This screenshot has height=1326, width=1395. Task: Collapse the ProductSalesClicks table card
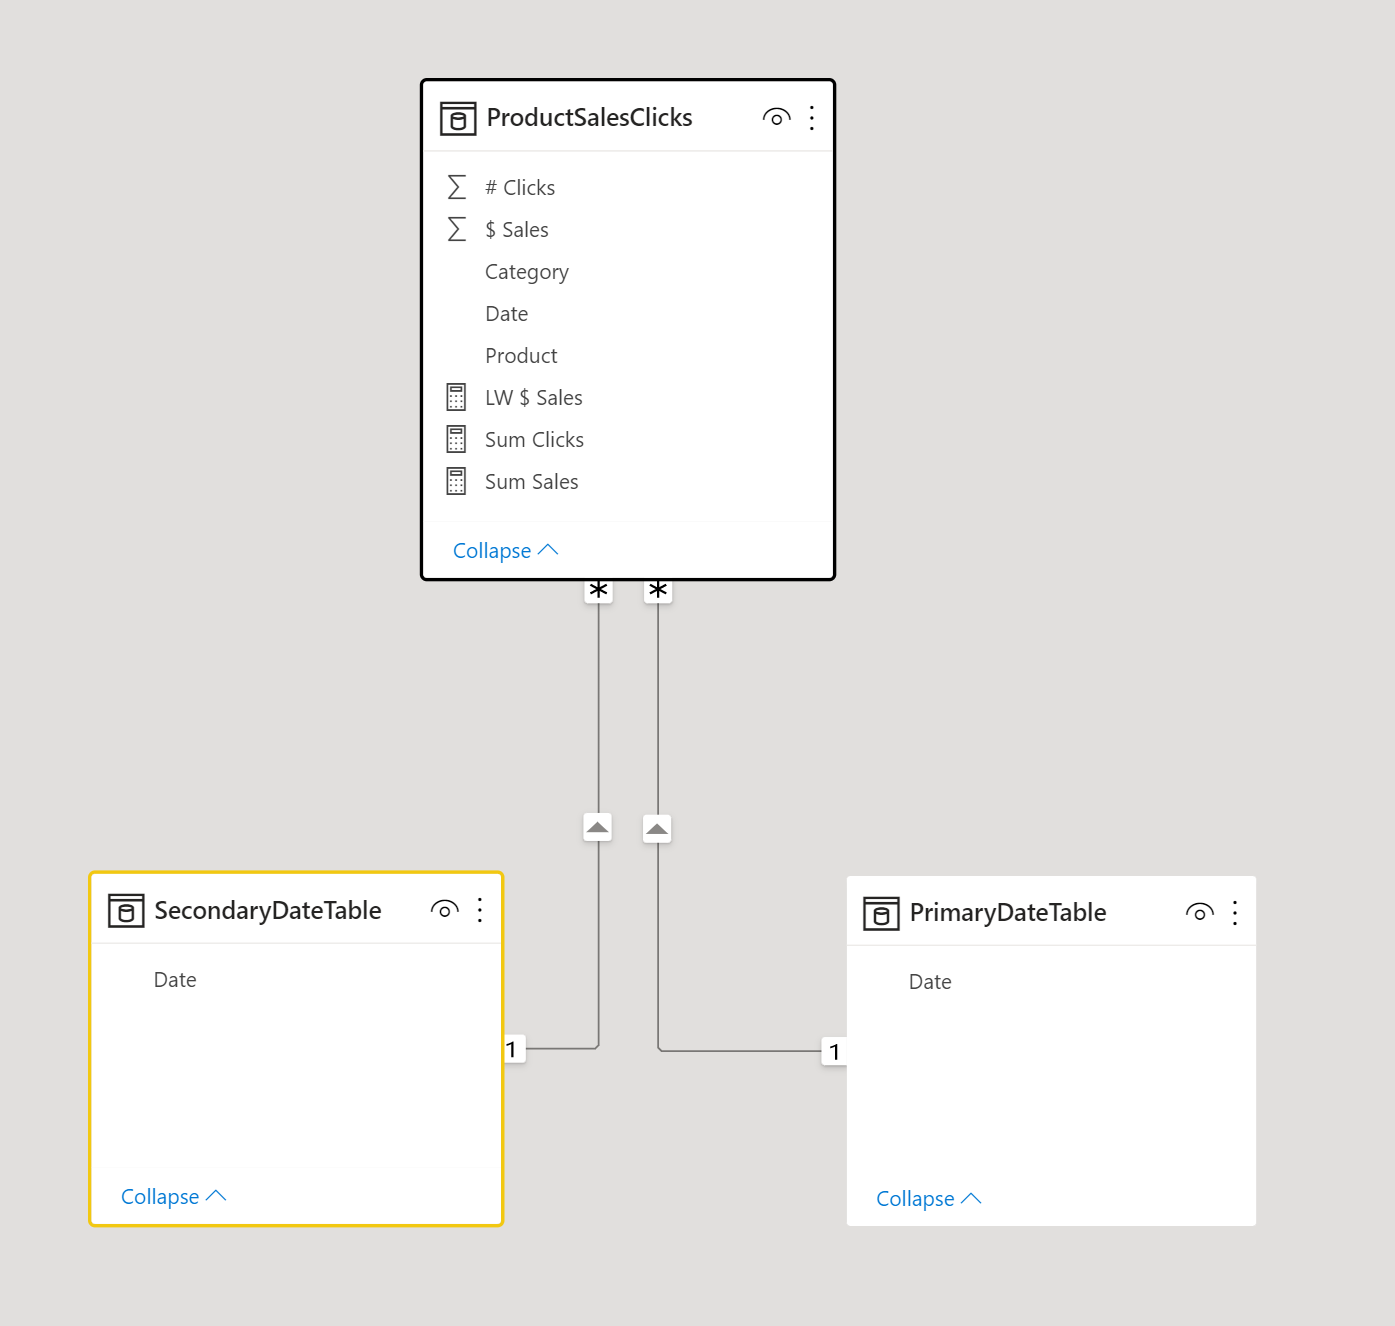coord(505,551)
